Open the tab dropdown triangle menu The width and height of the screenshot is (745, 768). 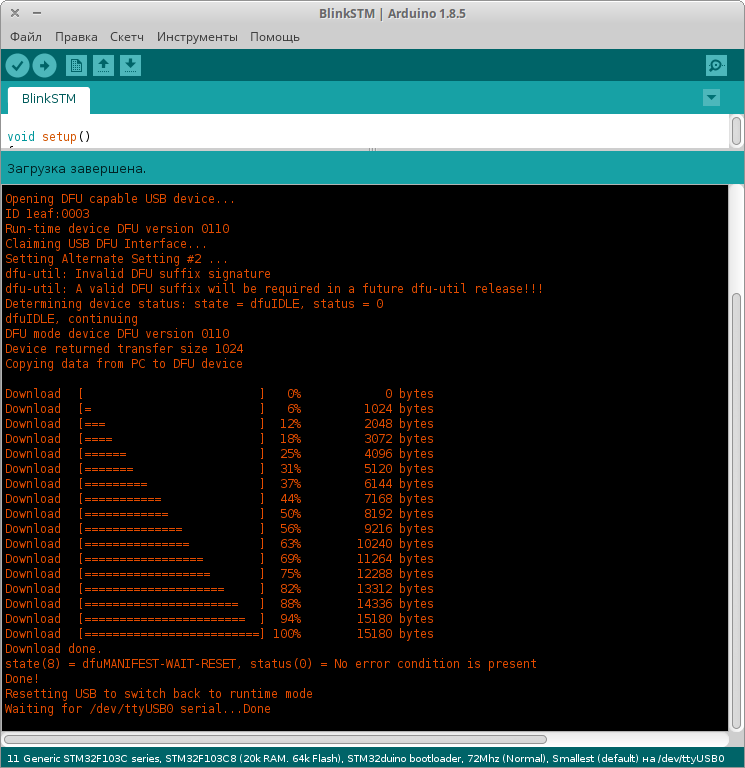(711, 97)
